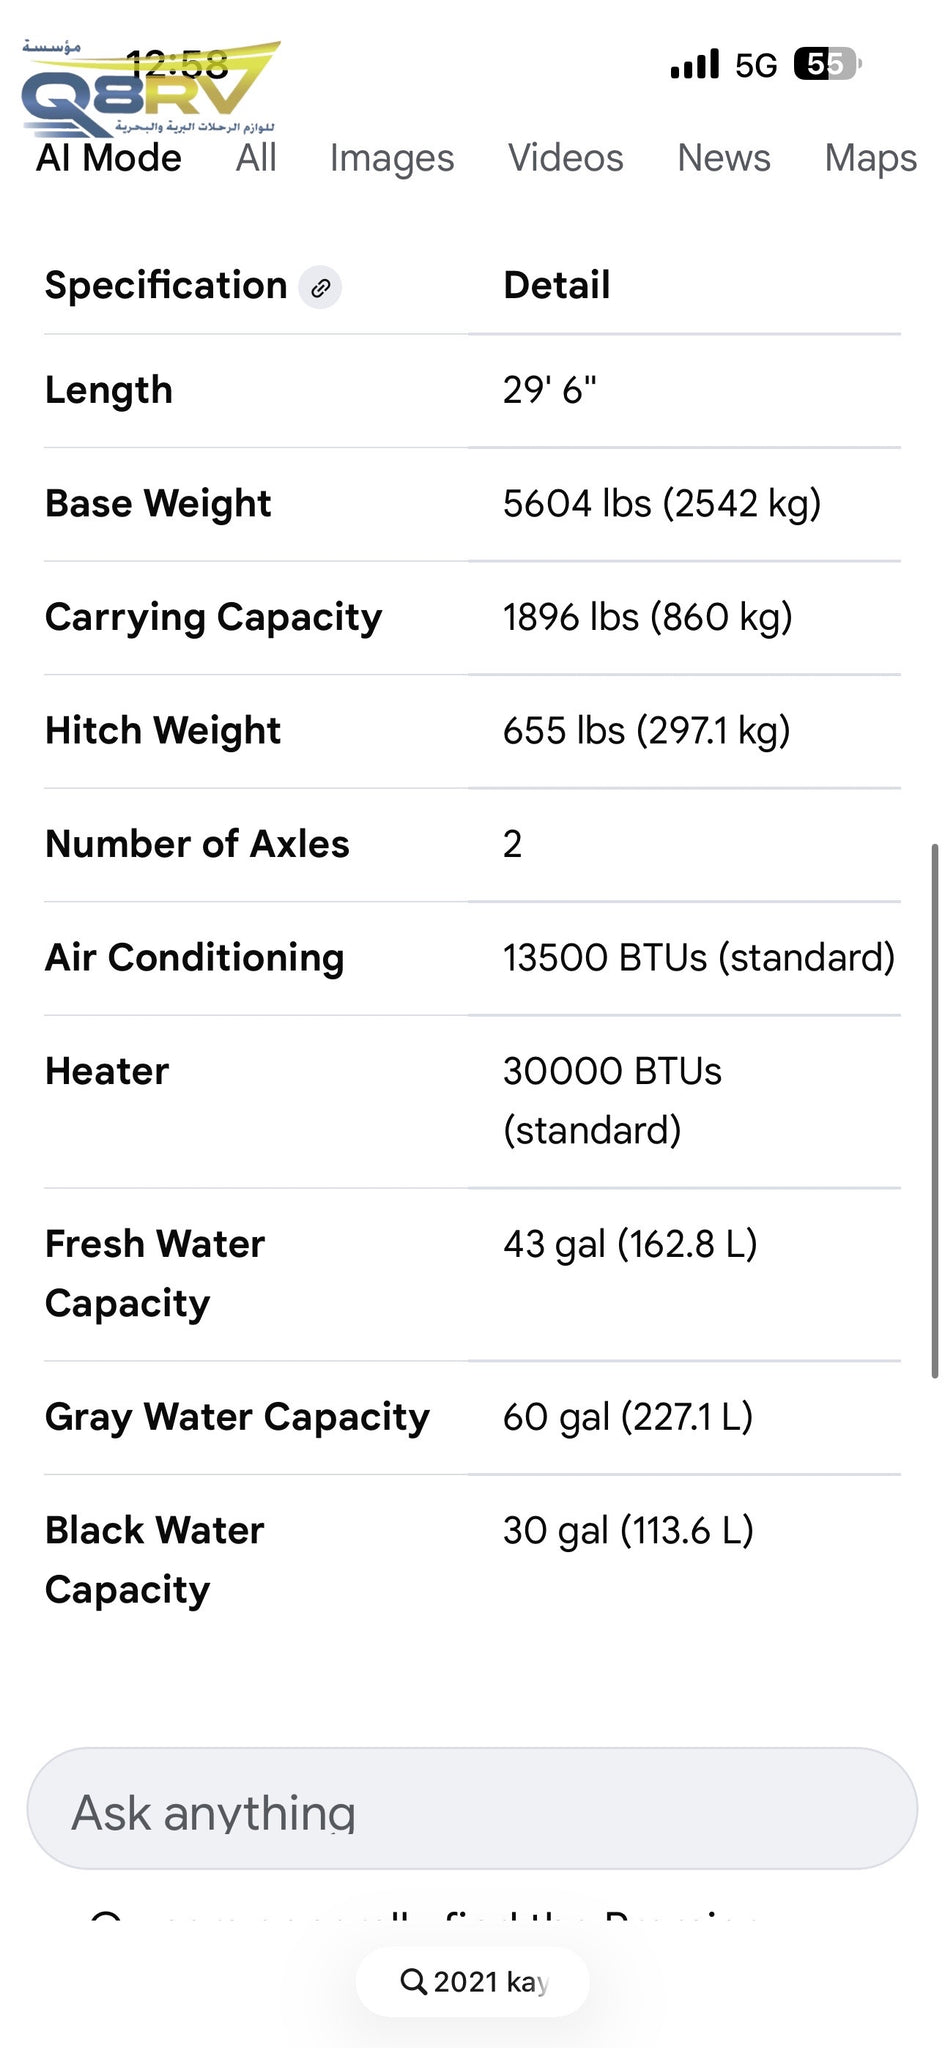Tap the battery level indicator
Viewport: 945px width, 2048px height.
coord(826,65)
